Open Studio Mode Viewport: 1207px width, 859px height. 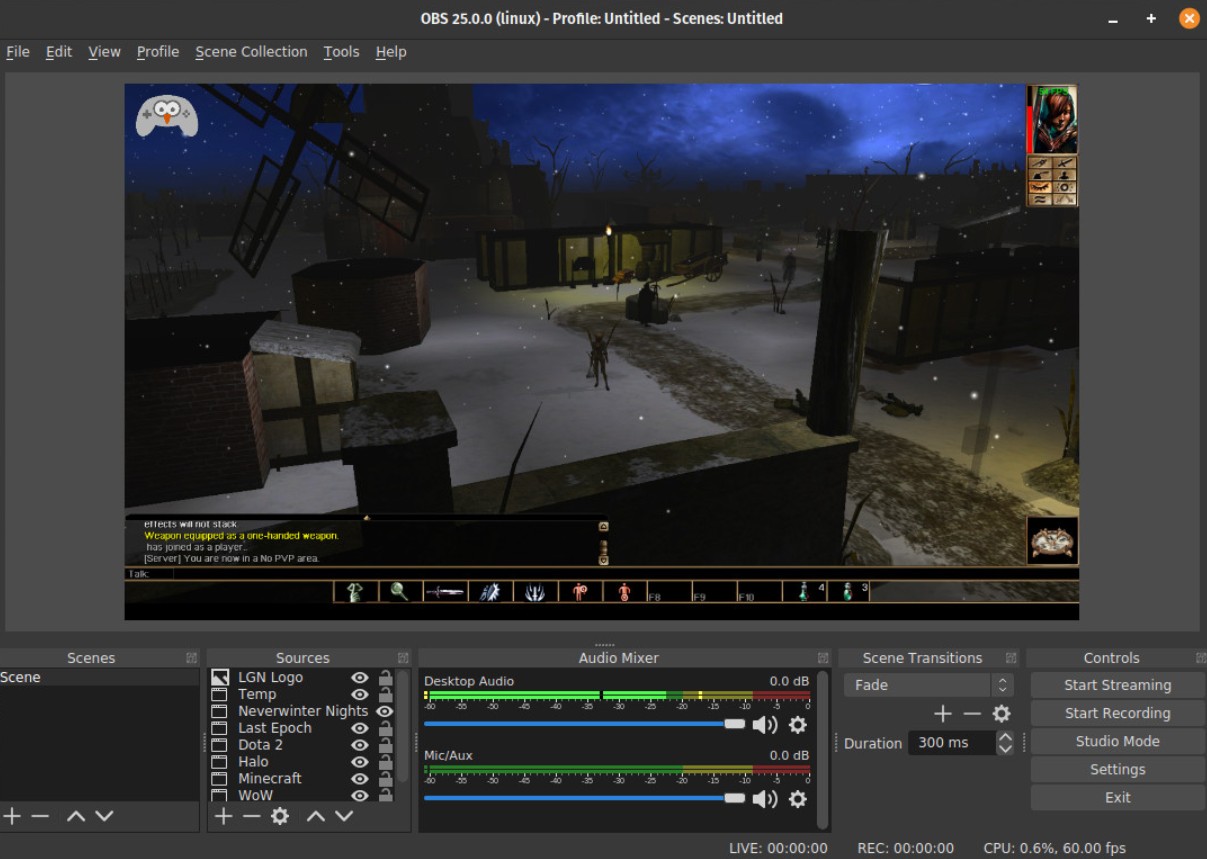point(1117,741)
